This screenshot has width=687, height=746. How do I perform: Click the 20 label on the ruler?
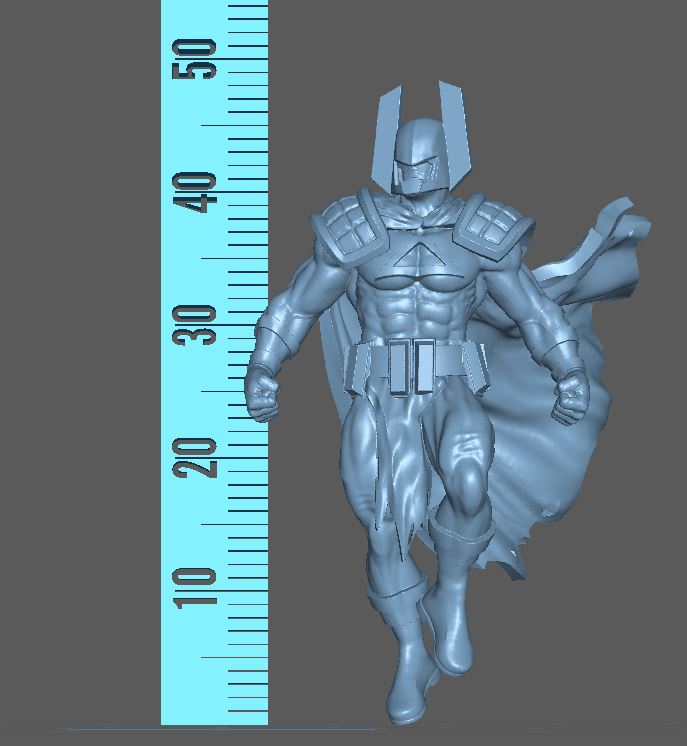195,456
